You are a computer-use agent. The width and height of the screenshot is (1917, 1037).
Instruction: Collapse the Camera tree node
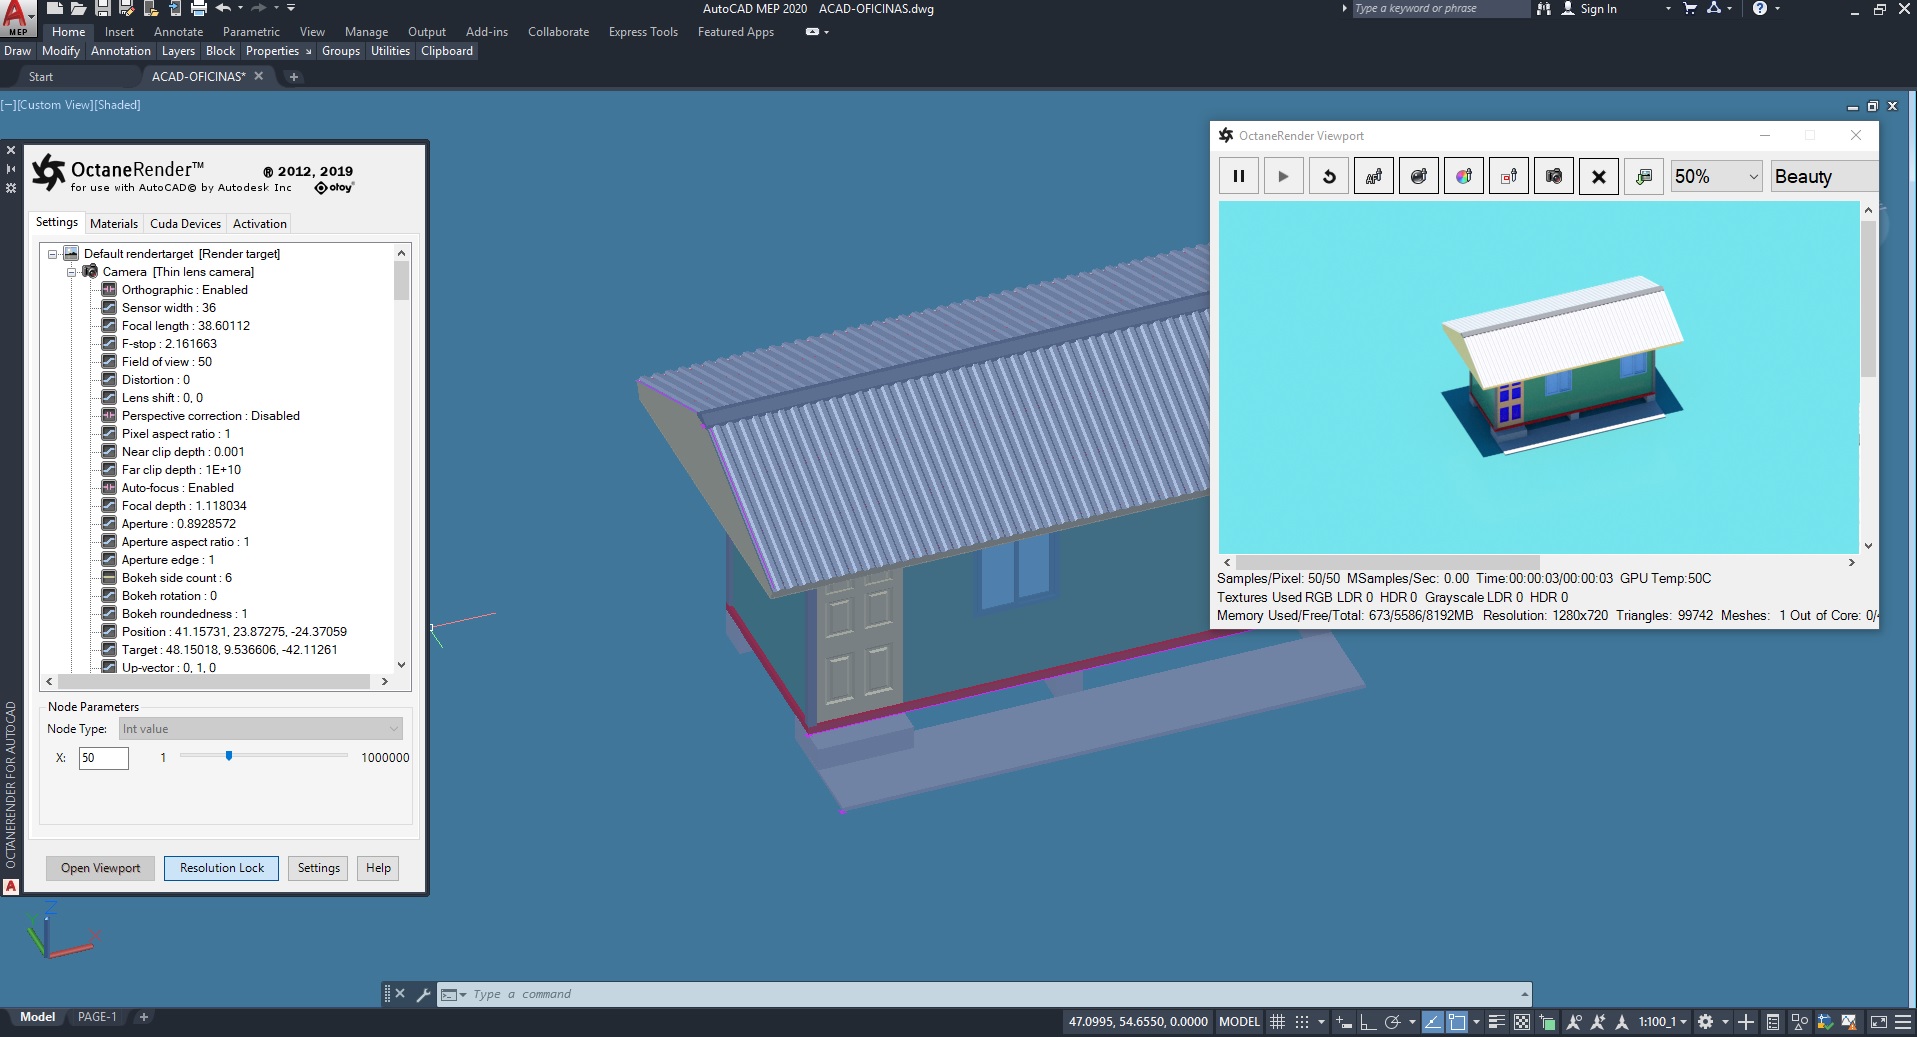click(72, 272)
